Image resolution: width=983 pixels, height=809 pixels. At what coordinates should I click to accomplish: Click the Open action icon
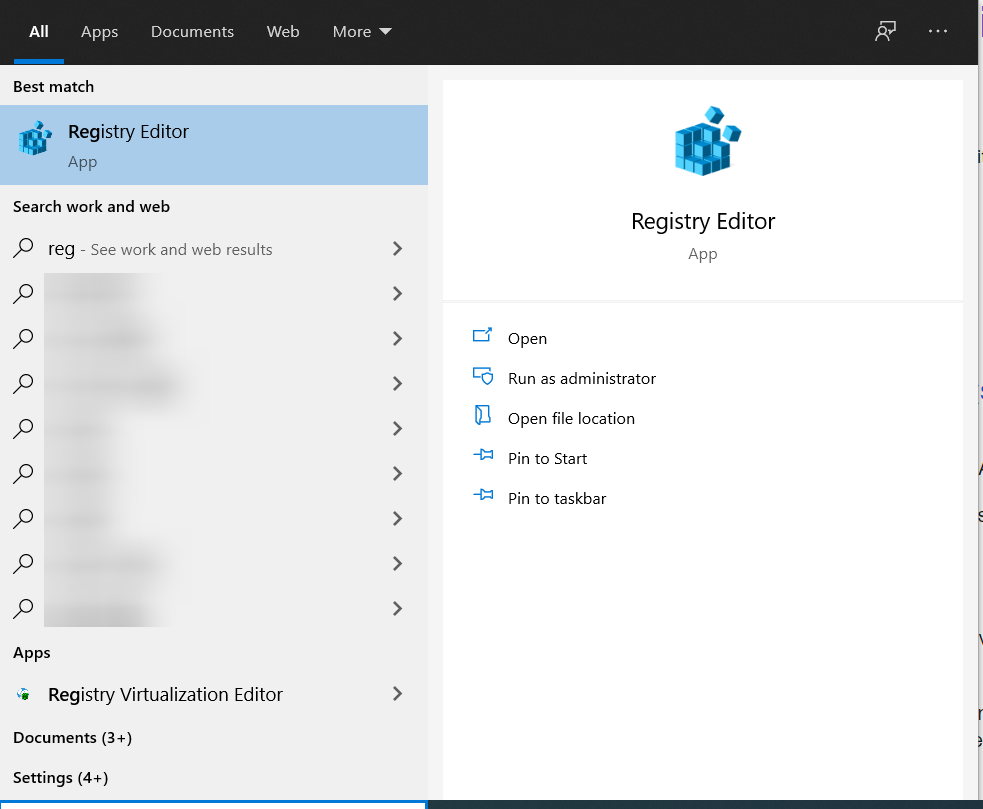tap(483, 337)
